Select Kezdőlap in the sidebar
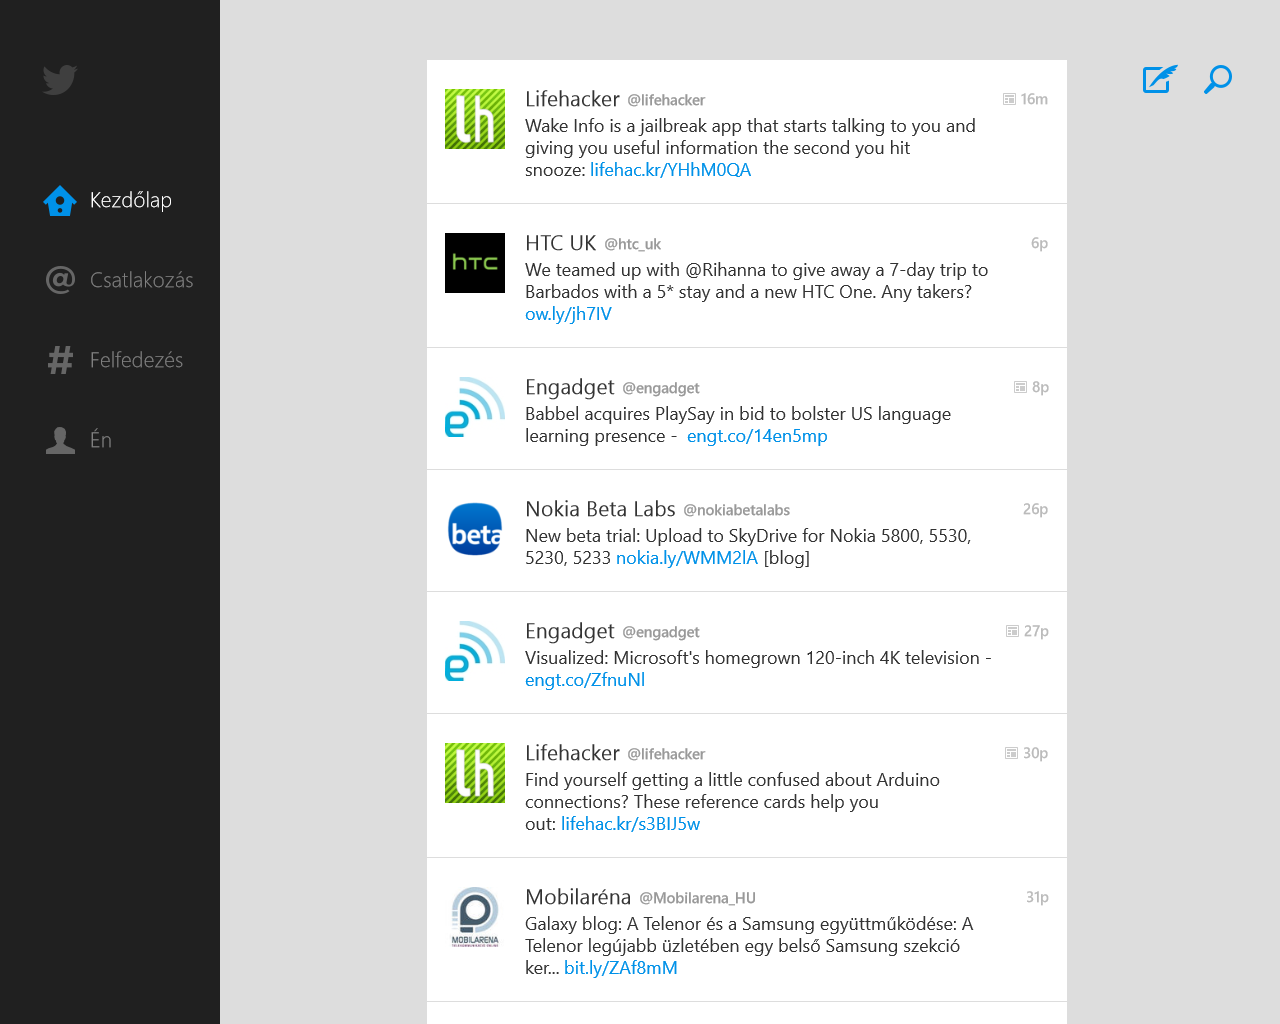This screenshot has height=1024, width=1280. (131, 200)
